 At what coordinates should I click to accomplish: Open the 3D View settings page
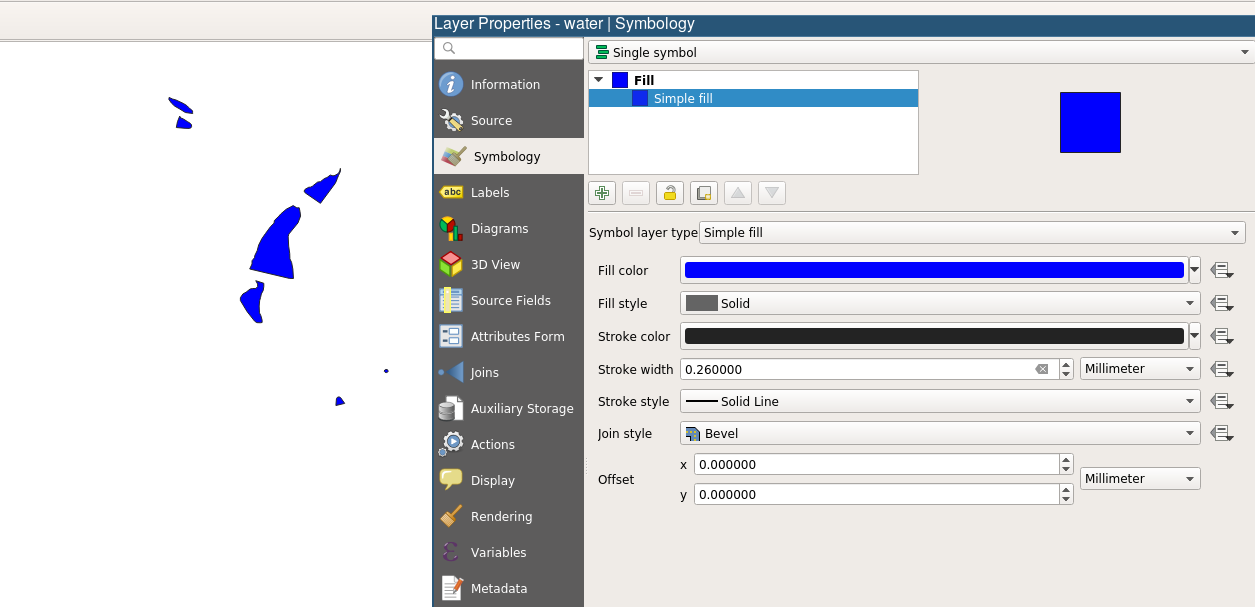(x=495, y=265)
